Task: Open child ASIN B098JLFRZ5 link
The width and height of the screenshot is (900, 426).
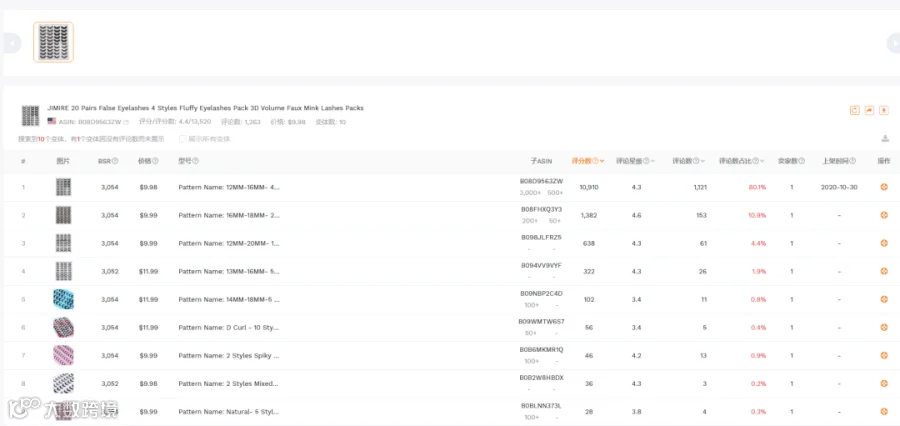Action: (541, 237)
